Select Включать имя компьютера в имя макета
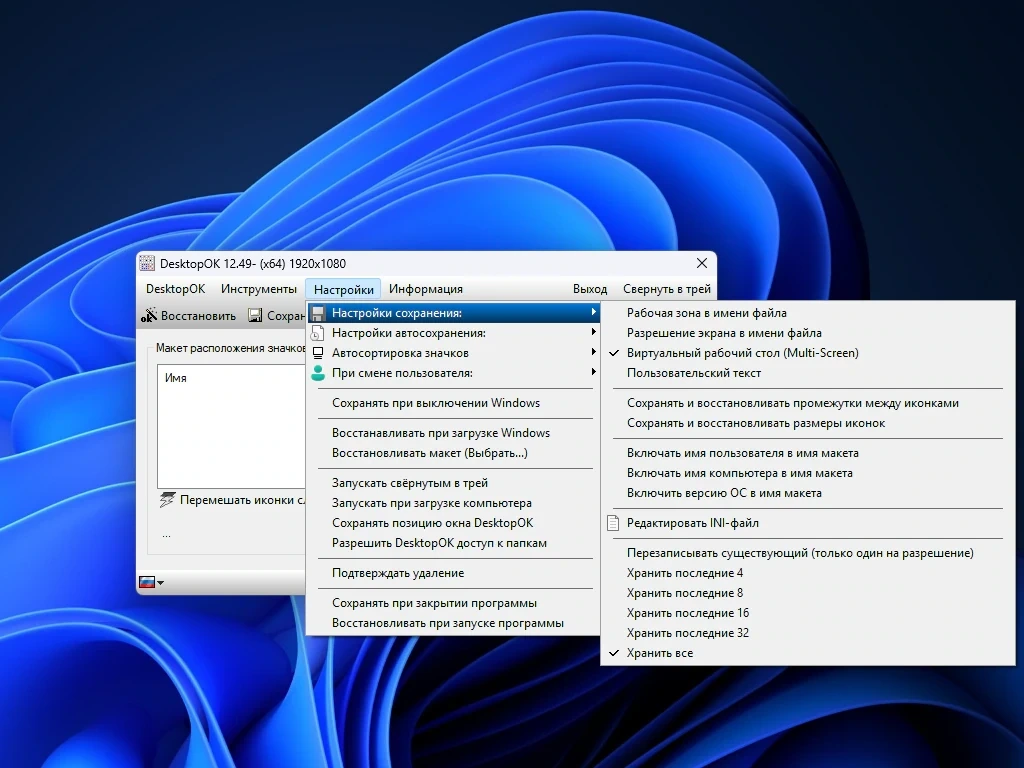The width and height of the screenshot is (1024, 768). point(808,473)
